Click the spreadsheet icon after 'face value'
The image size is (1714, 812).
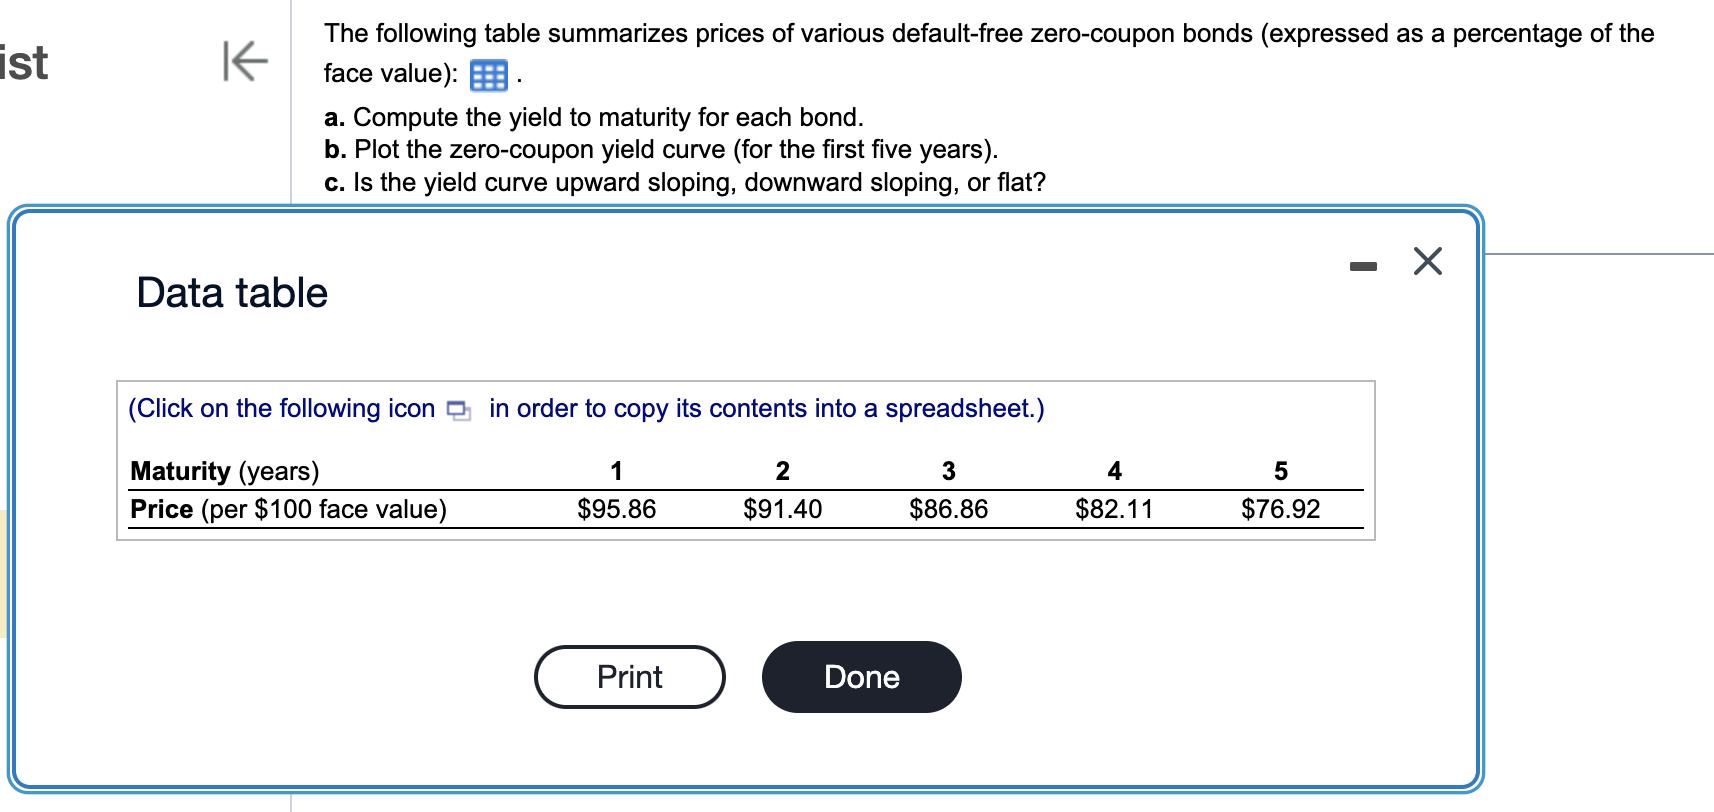coord(487,75)
